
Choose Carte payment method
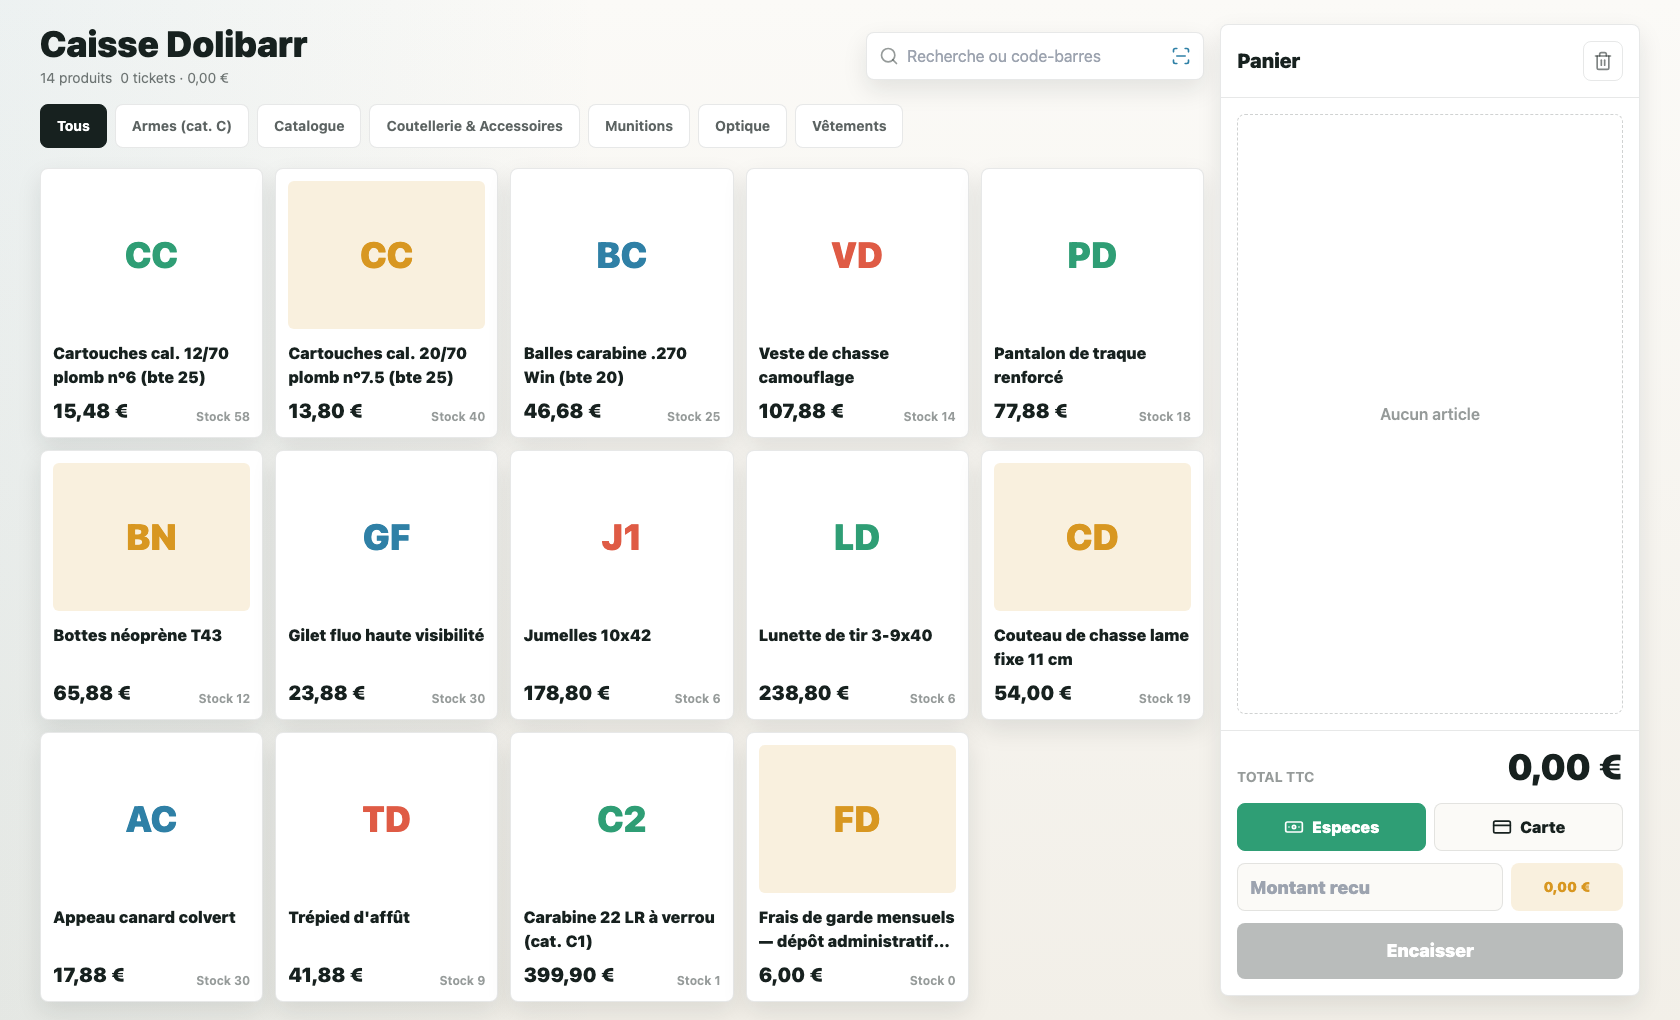click(1528, 827)
